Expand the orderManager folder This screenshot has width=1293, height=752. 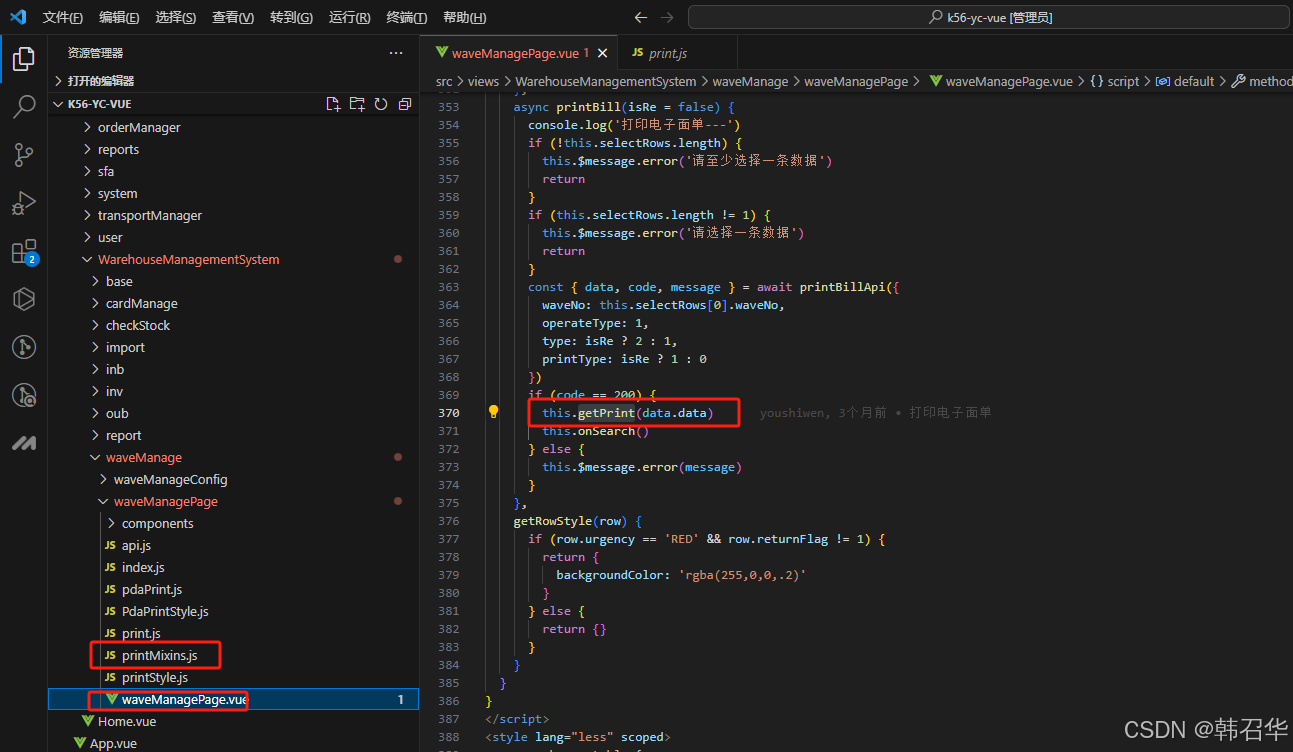(233, 127)
